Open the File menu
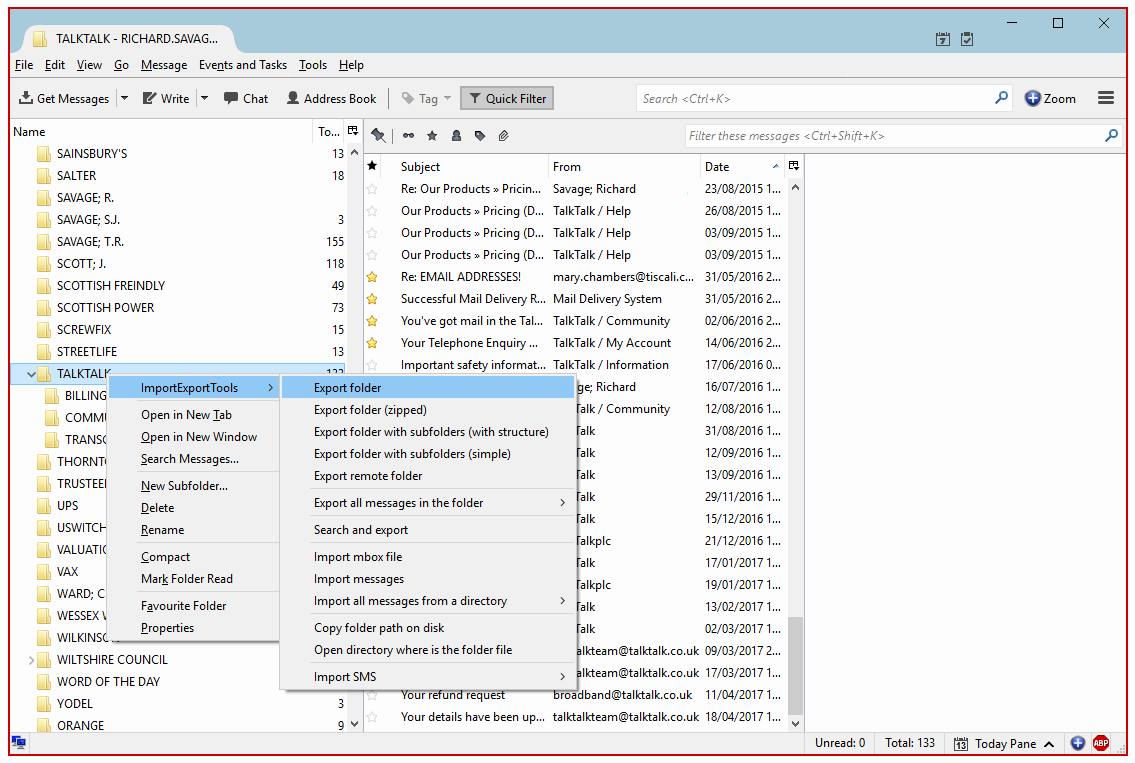Screen dimensions: 1135x763 [24, 65]
